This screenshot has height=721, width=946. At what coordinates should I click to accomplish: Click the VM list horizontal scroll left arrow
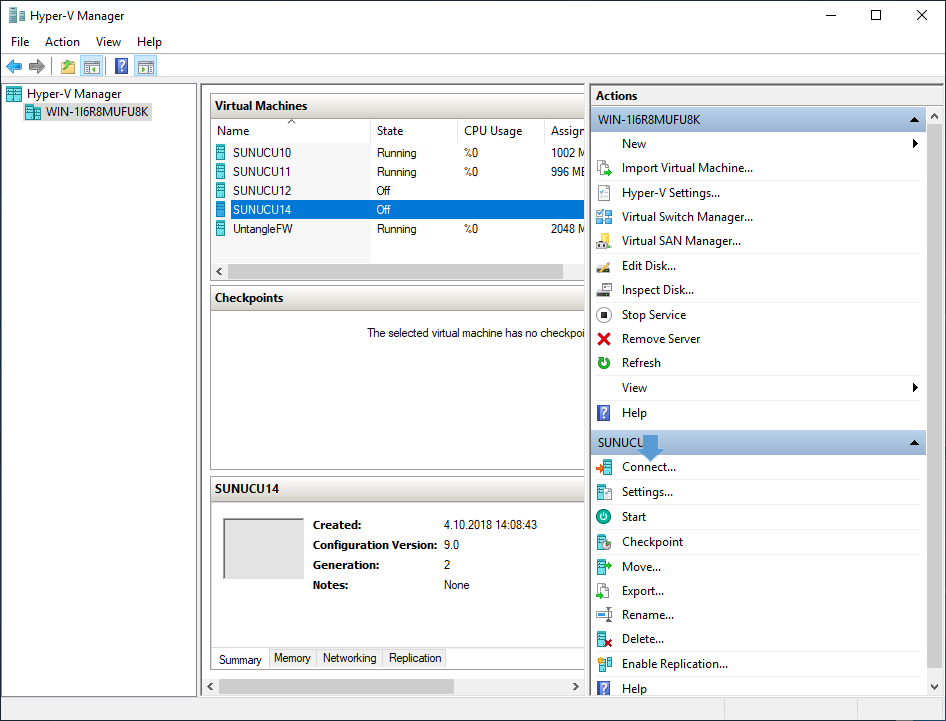pos(219,272)
